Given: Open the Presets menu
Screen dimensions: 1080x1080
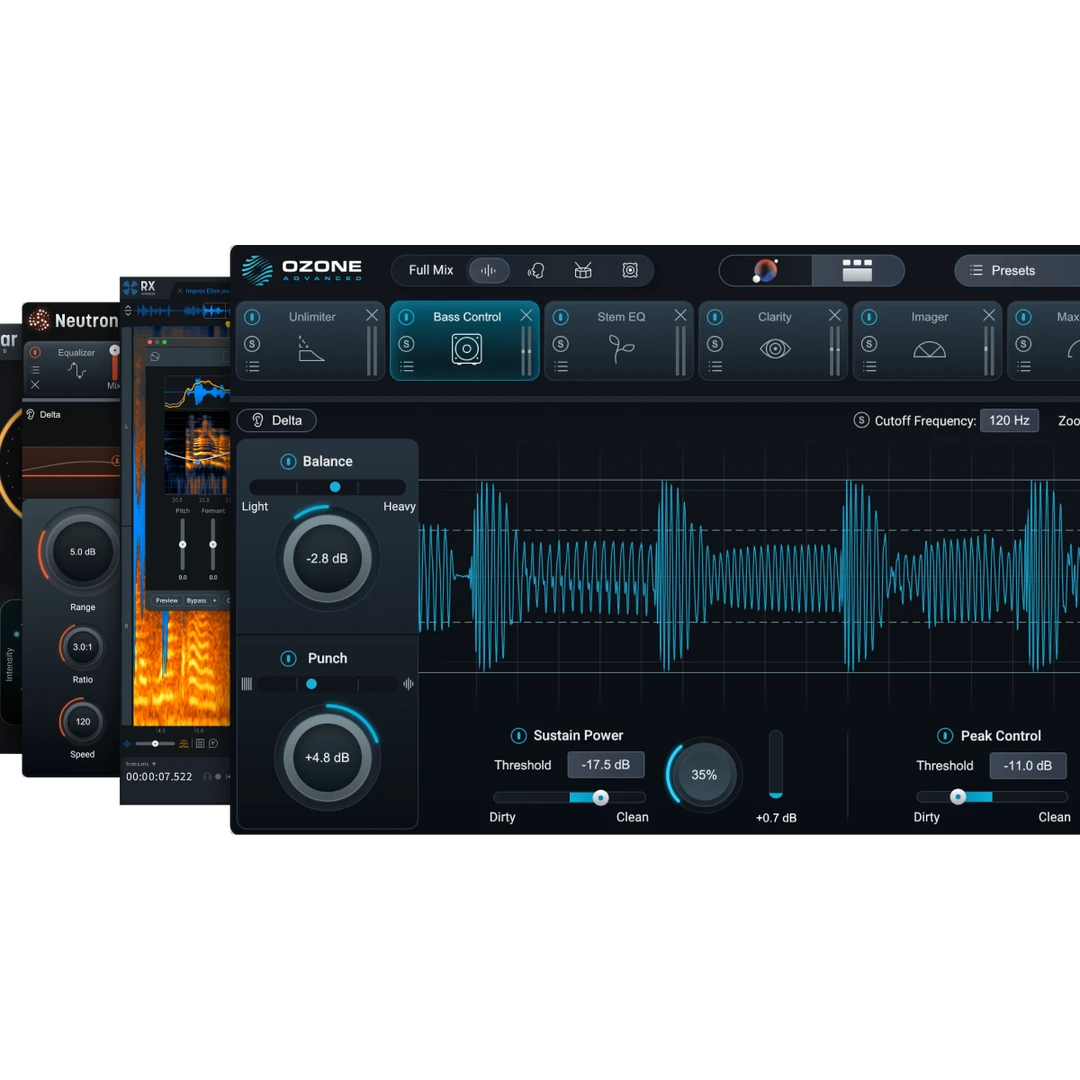Looking at the screenshot, I should (x=1016, y=271).
